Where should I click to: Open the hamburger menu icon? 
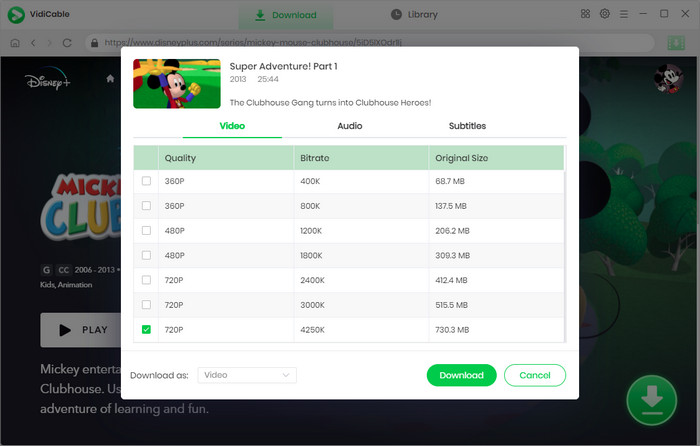(x=624, y=14)
